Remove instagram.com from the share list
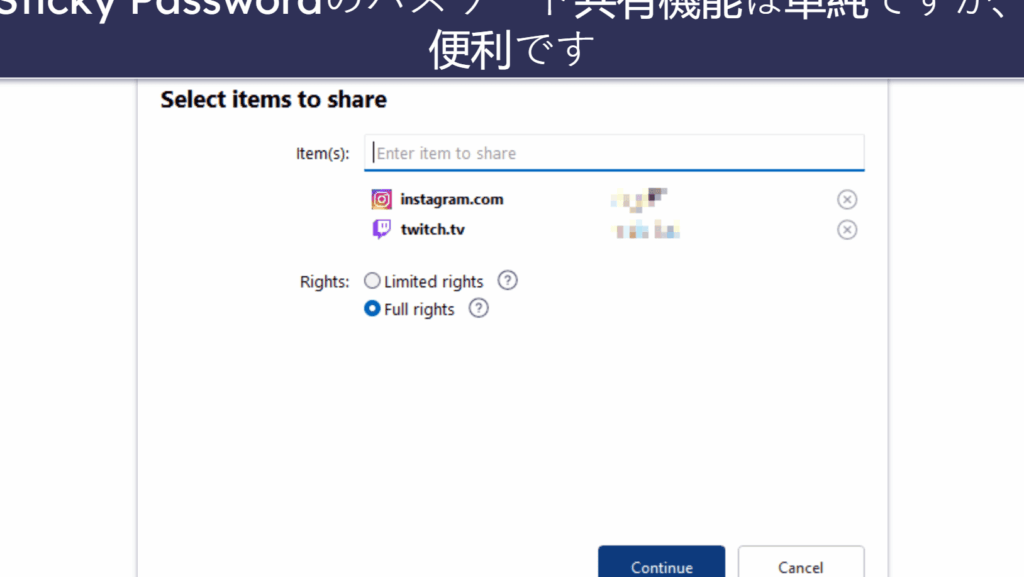 [x=847, y=199]
